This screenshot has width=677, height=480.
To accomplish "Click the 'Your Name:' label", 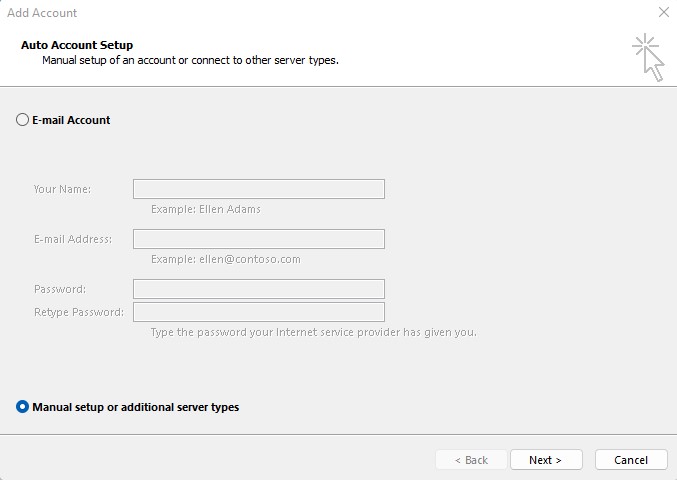I will (x=62, y=189).
